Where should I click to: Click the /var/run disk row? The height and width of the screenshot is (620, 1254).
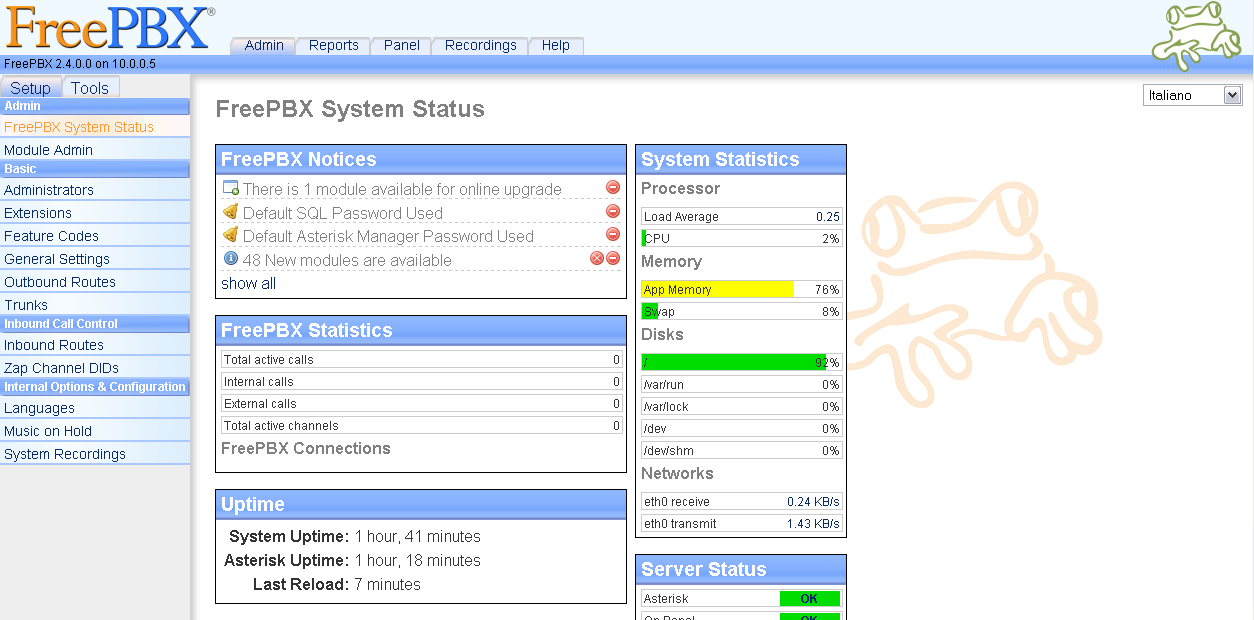[741, 385]
